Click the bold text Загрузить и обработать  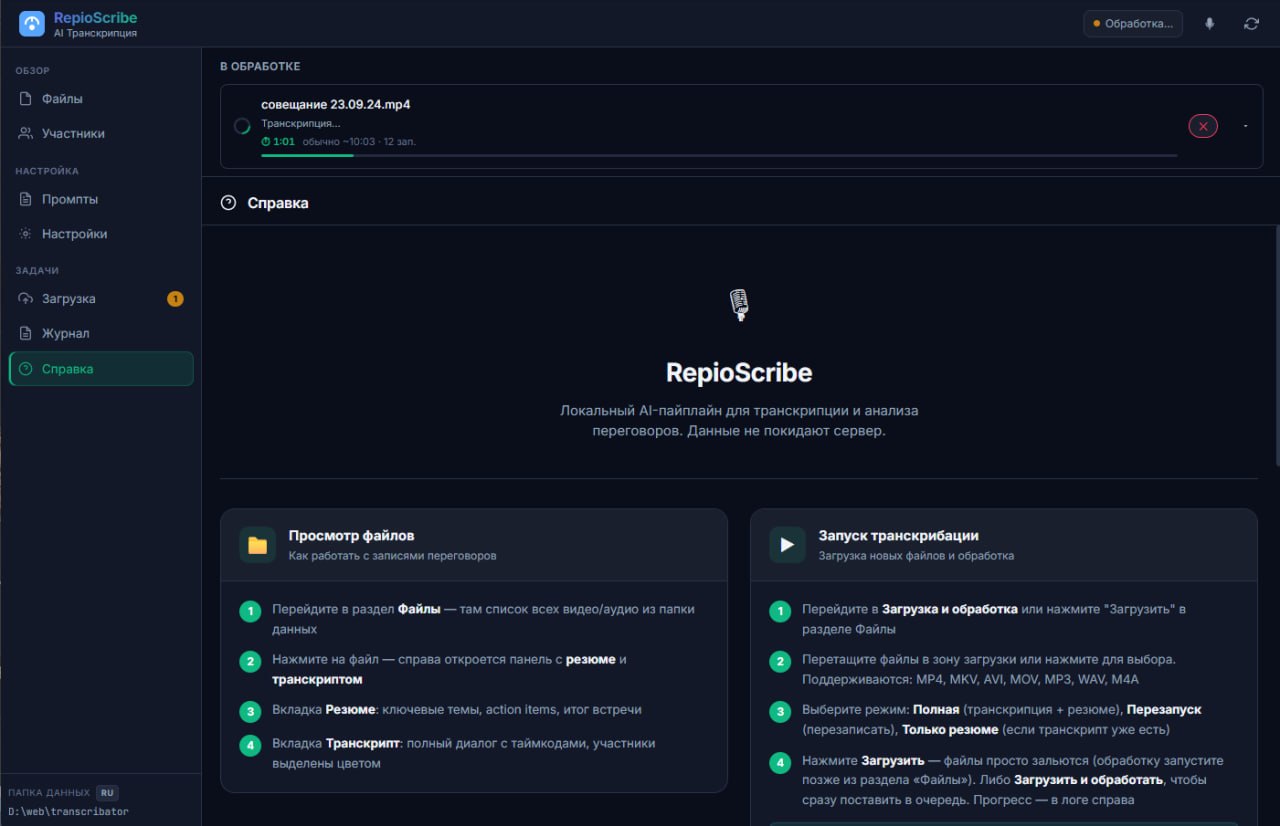coord(1089,780)
